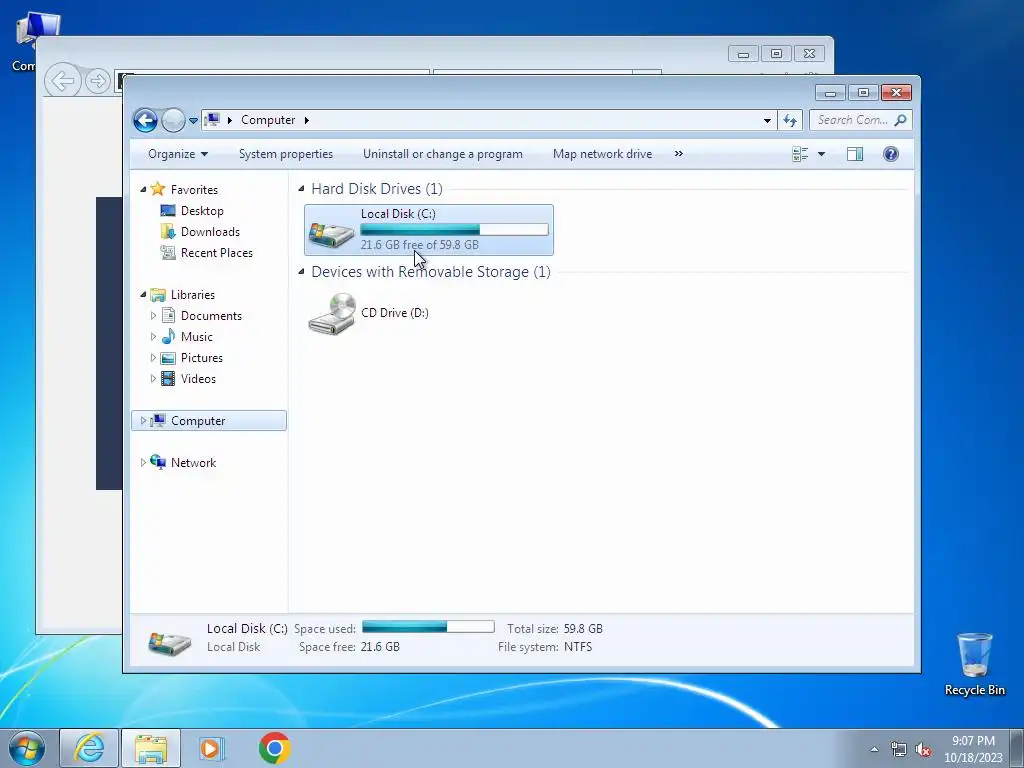
Task: Click Uninstall or change a program
Action: coord(443,154)
